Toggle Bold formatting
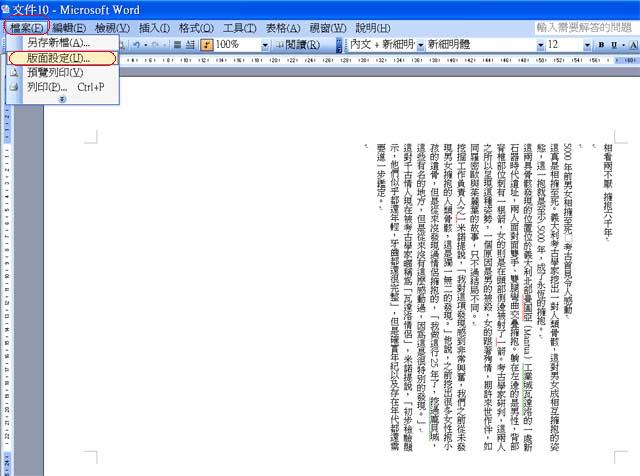 (601, 45)
